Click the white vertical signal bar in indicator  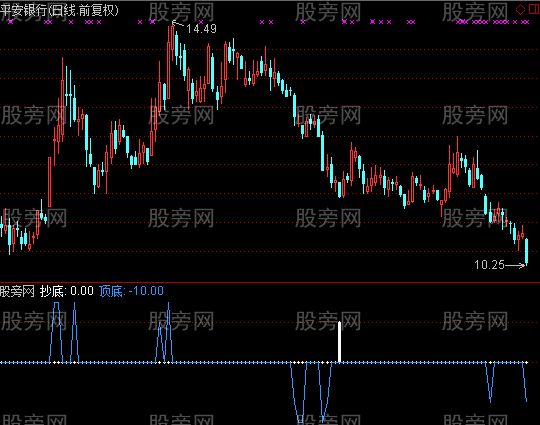[x=340, y=342]
